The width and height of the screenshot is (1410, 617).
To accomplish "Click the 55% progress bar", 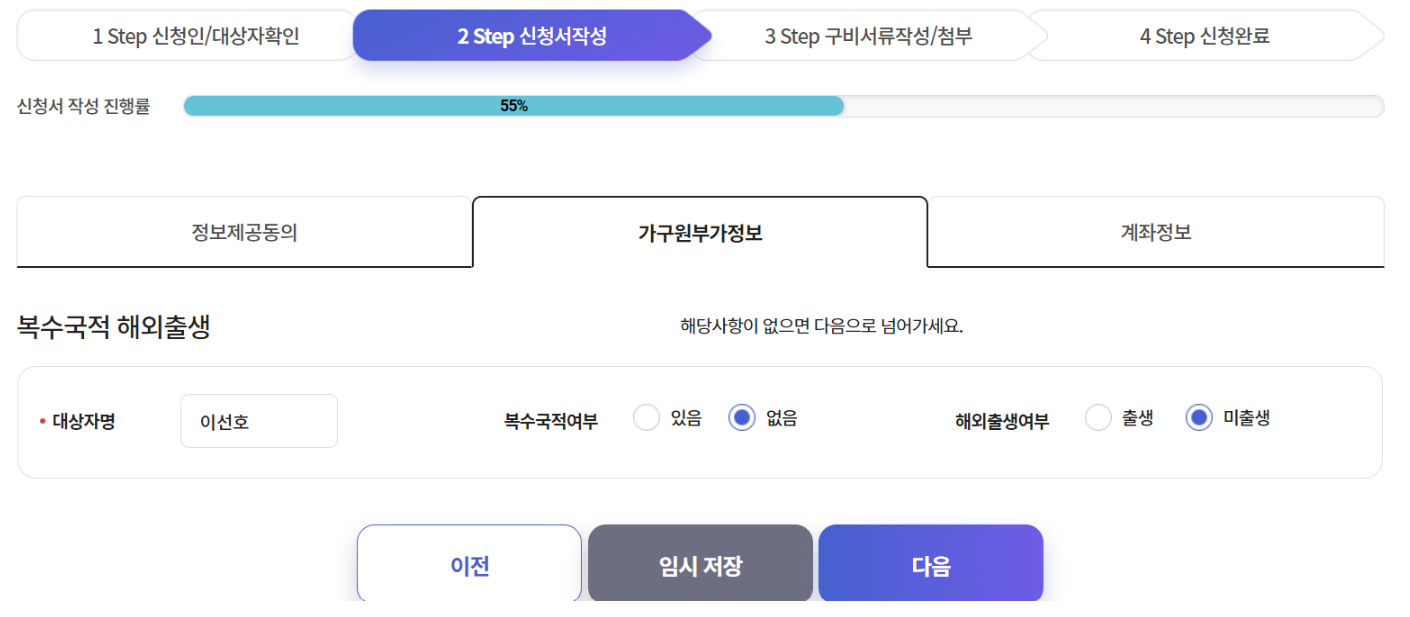I will click(513, 104).
